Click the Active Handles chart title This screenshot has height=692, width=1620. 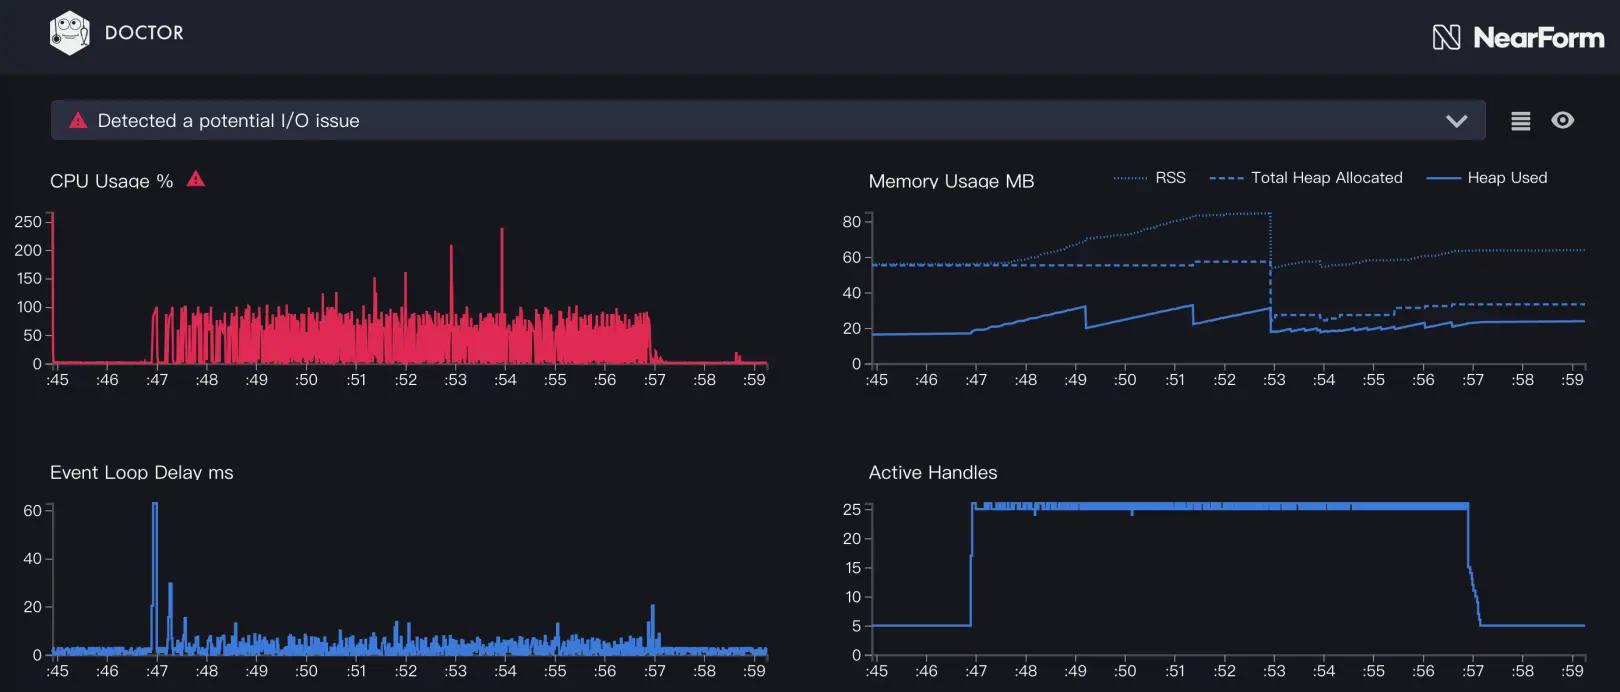click(x=932, y=472)
